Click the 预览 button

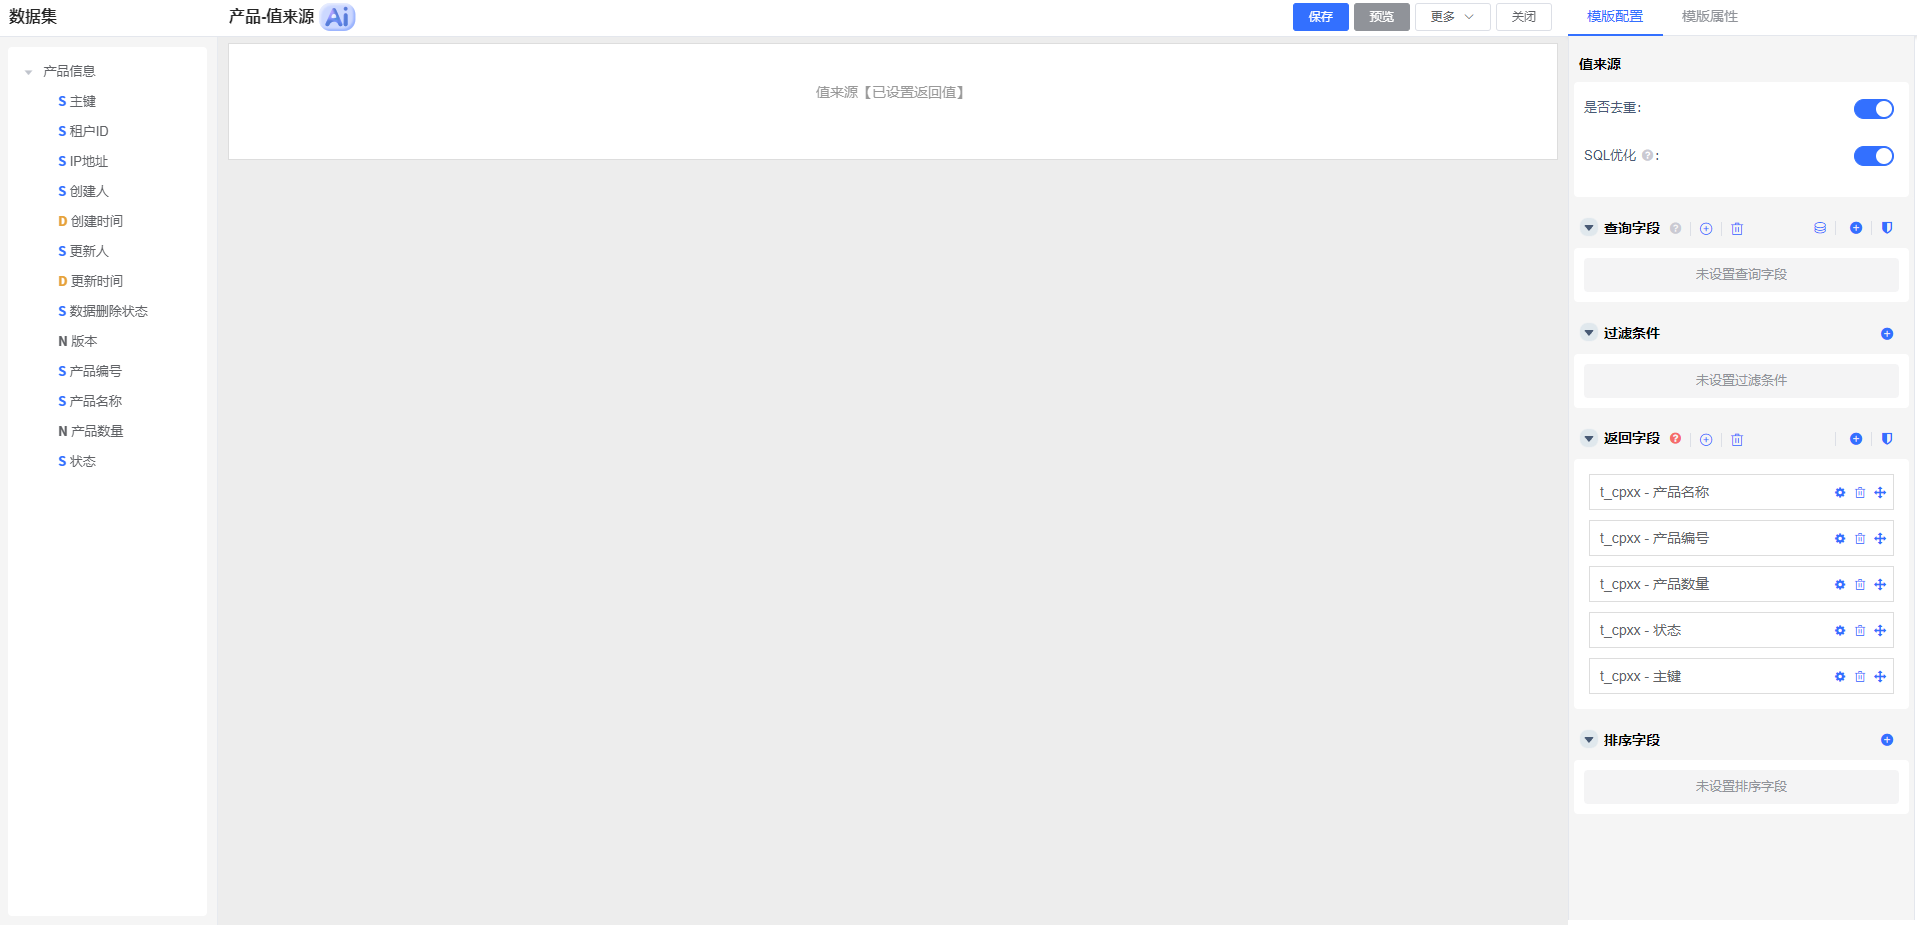click(1382, 17)
